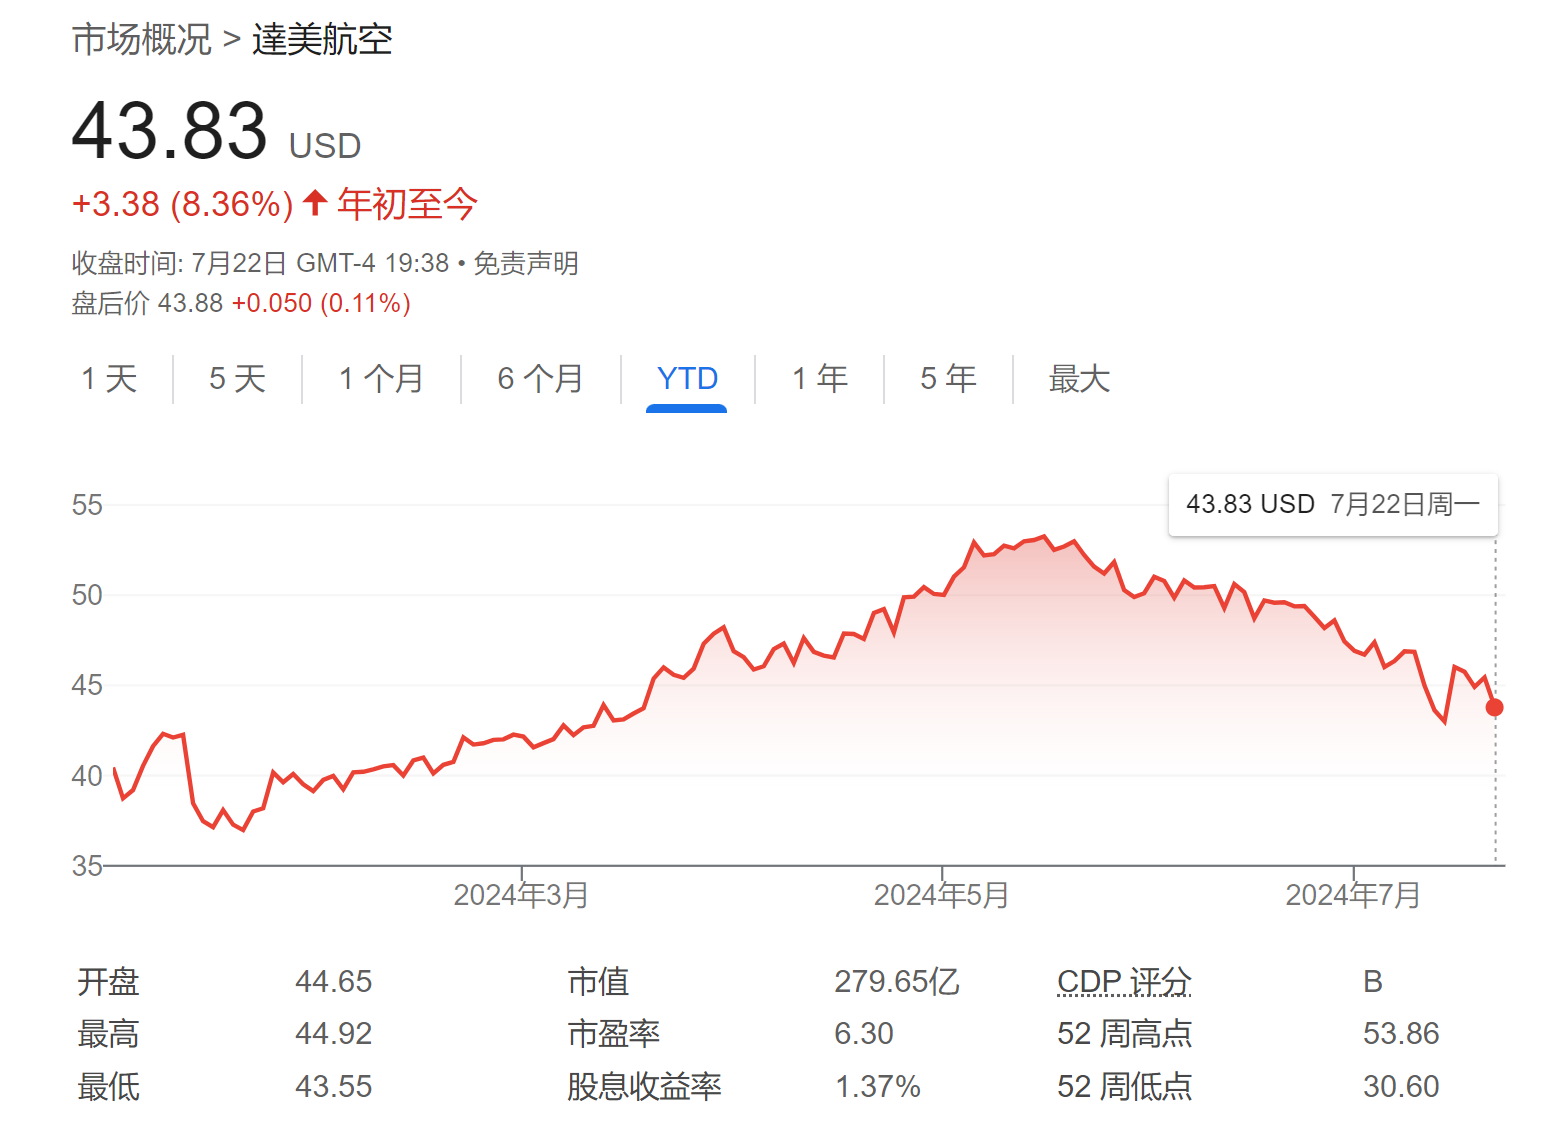The image size is (1565, 1131).
Task: View the 5 年 chart range
Action: click(948, 379)
